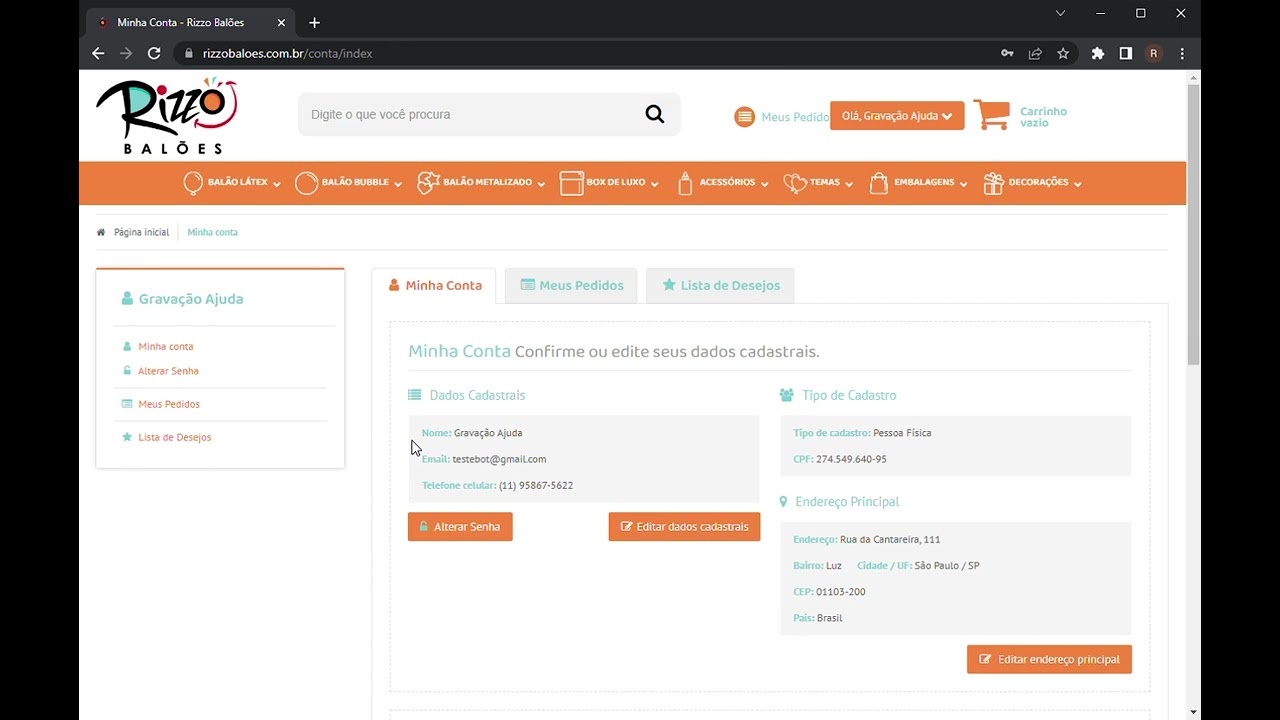
Task: Click the Gravação Ajuda sidebar heading
Action: pyautogui.click(x=191, y=299)
